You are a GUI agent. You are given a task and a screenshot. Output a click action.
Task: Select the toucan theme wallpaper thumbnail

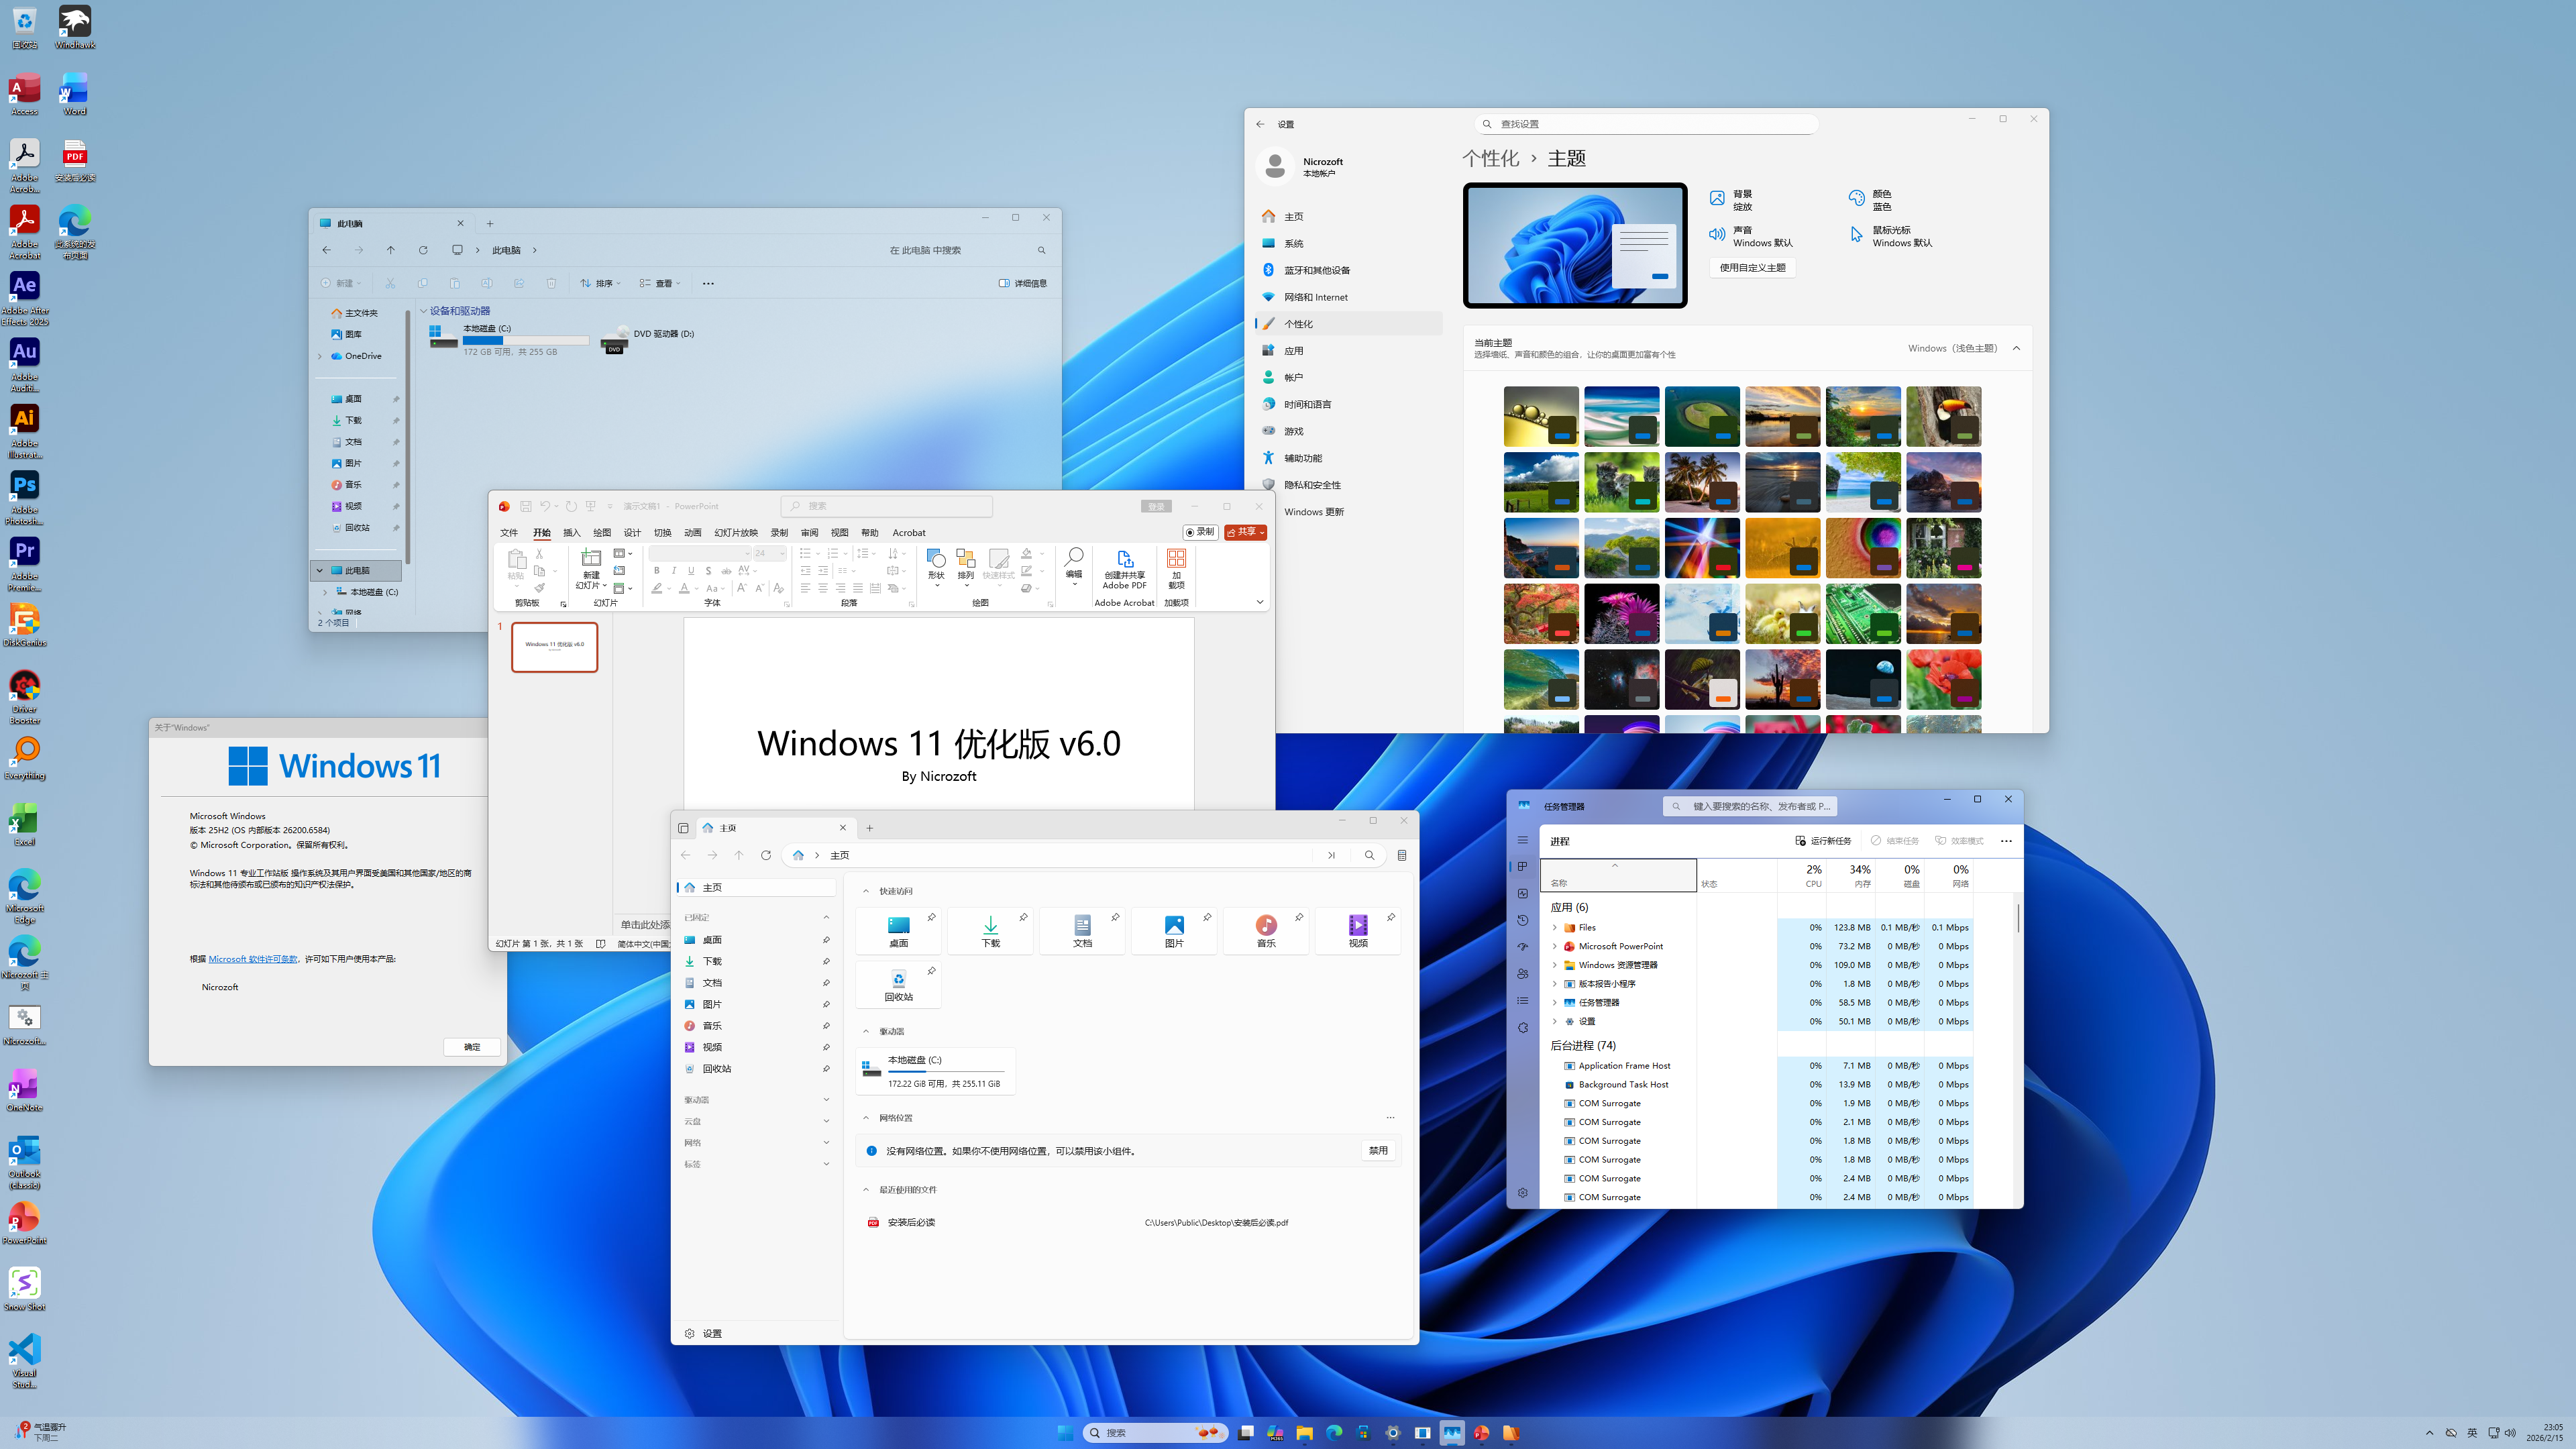(1943, 416)
